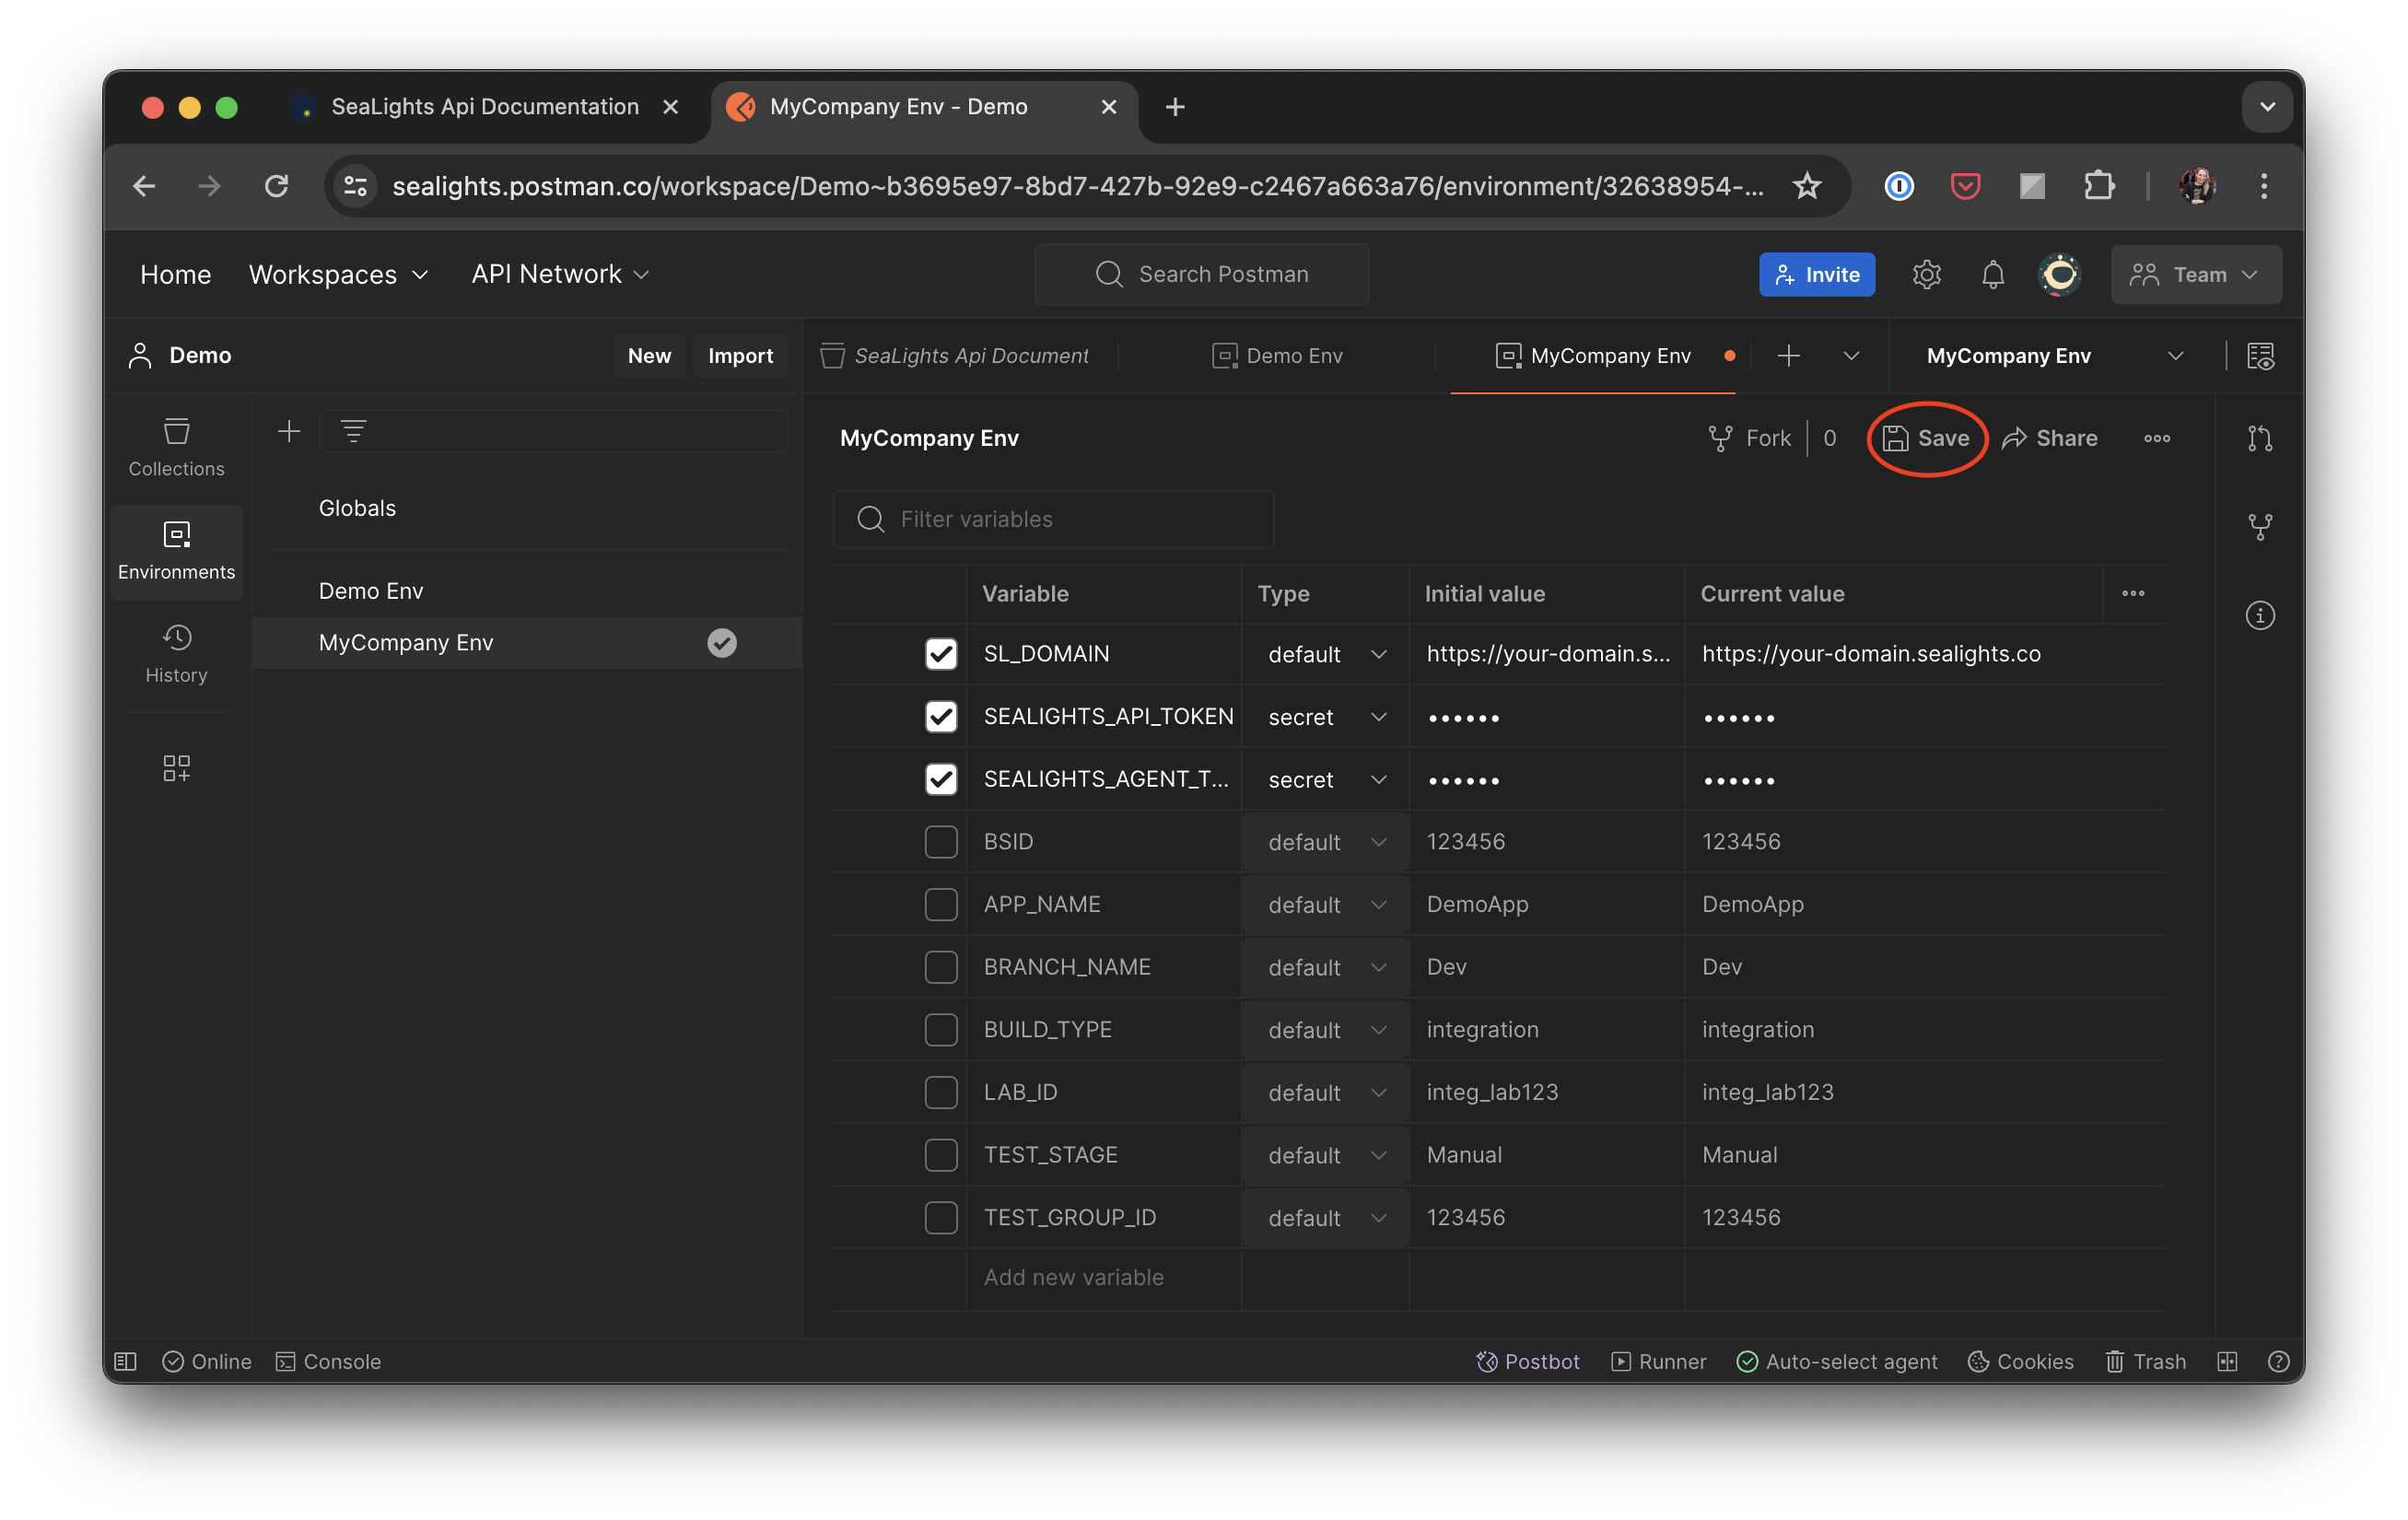Open the settings gear icon
Screen dimensions: 2408x1520
click(x=1926, y=274)
